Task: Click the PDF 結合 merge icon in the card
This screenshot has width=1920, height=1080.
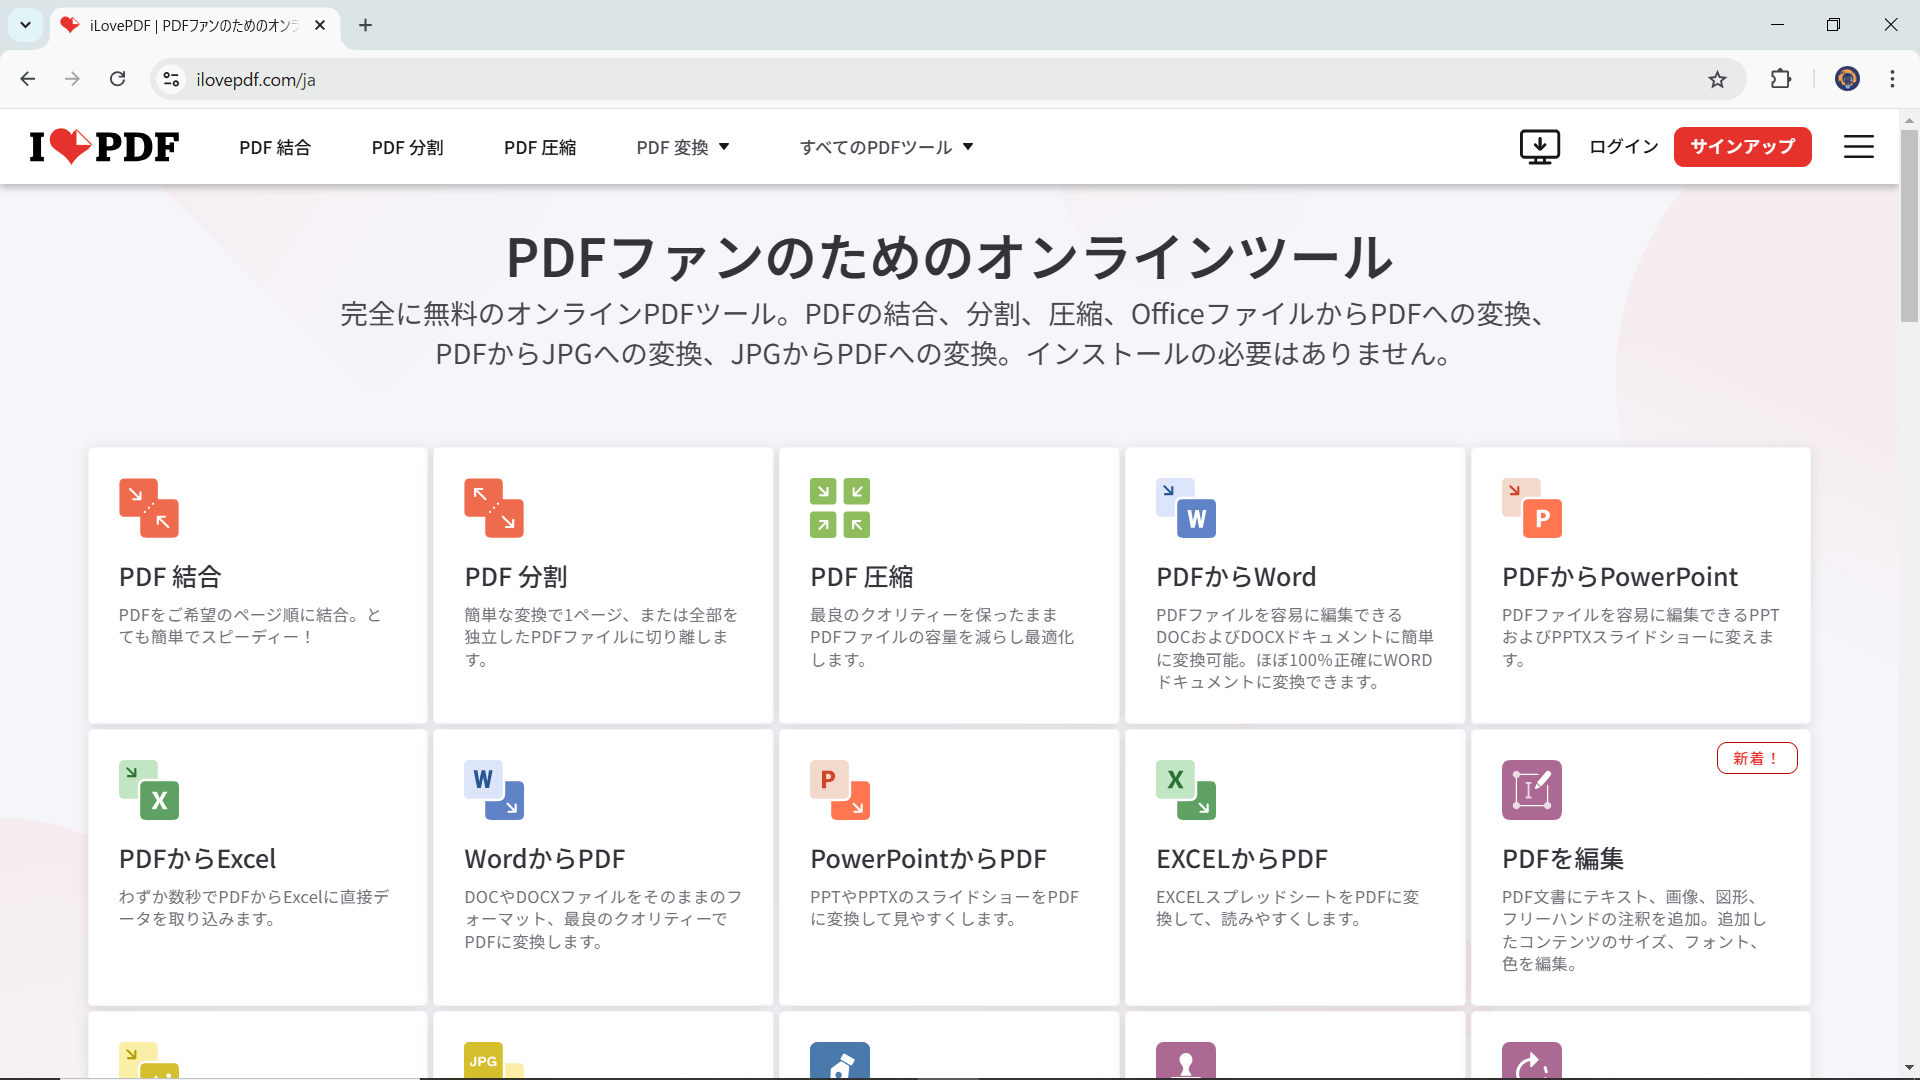Action: click(149, 508)
